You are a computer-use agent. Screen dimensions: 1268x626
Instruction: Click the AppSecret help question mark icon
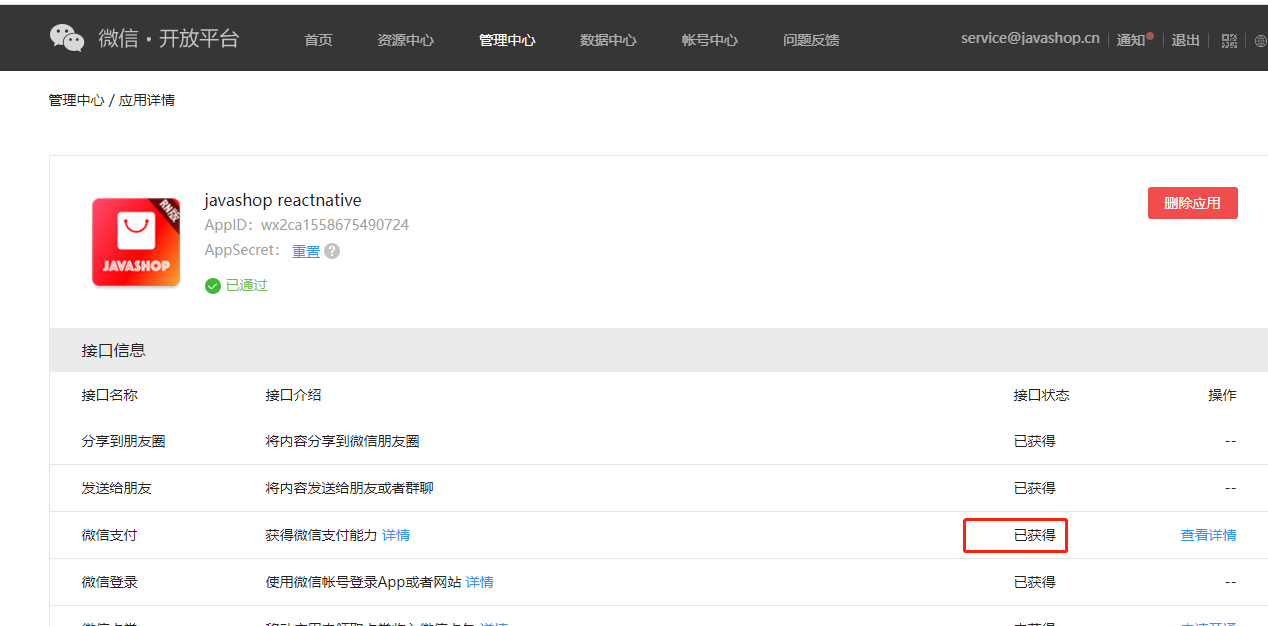332,251
